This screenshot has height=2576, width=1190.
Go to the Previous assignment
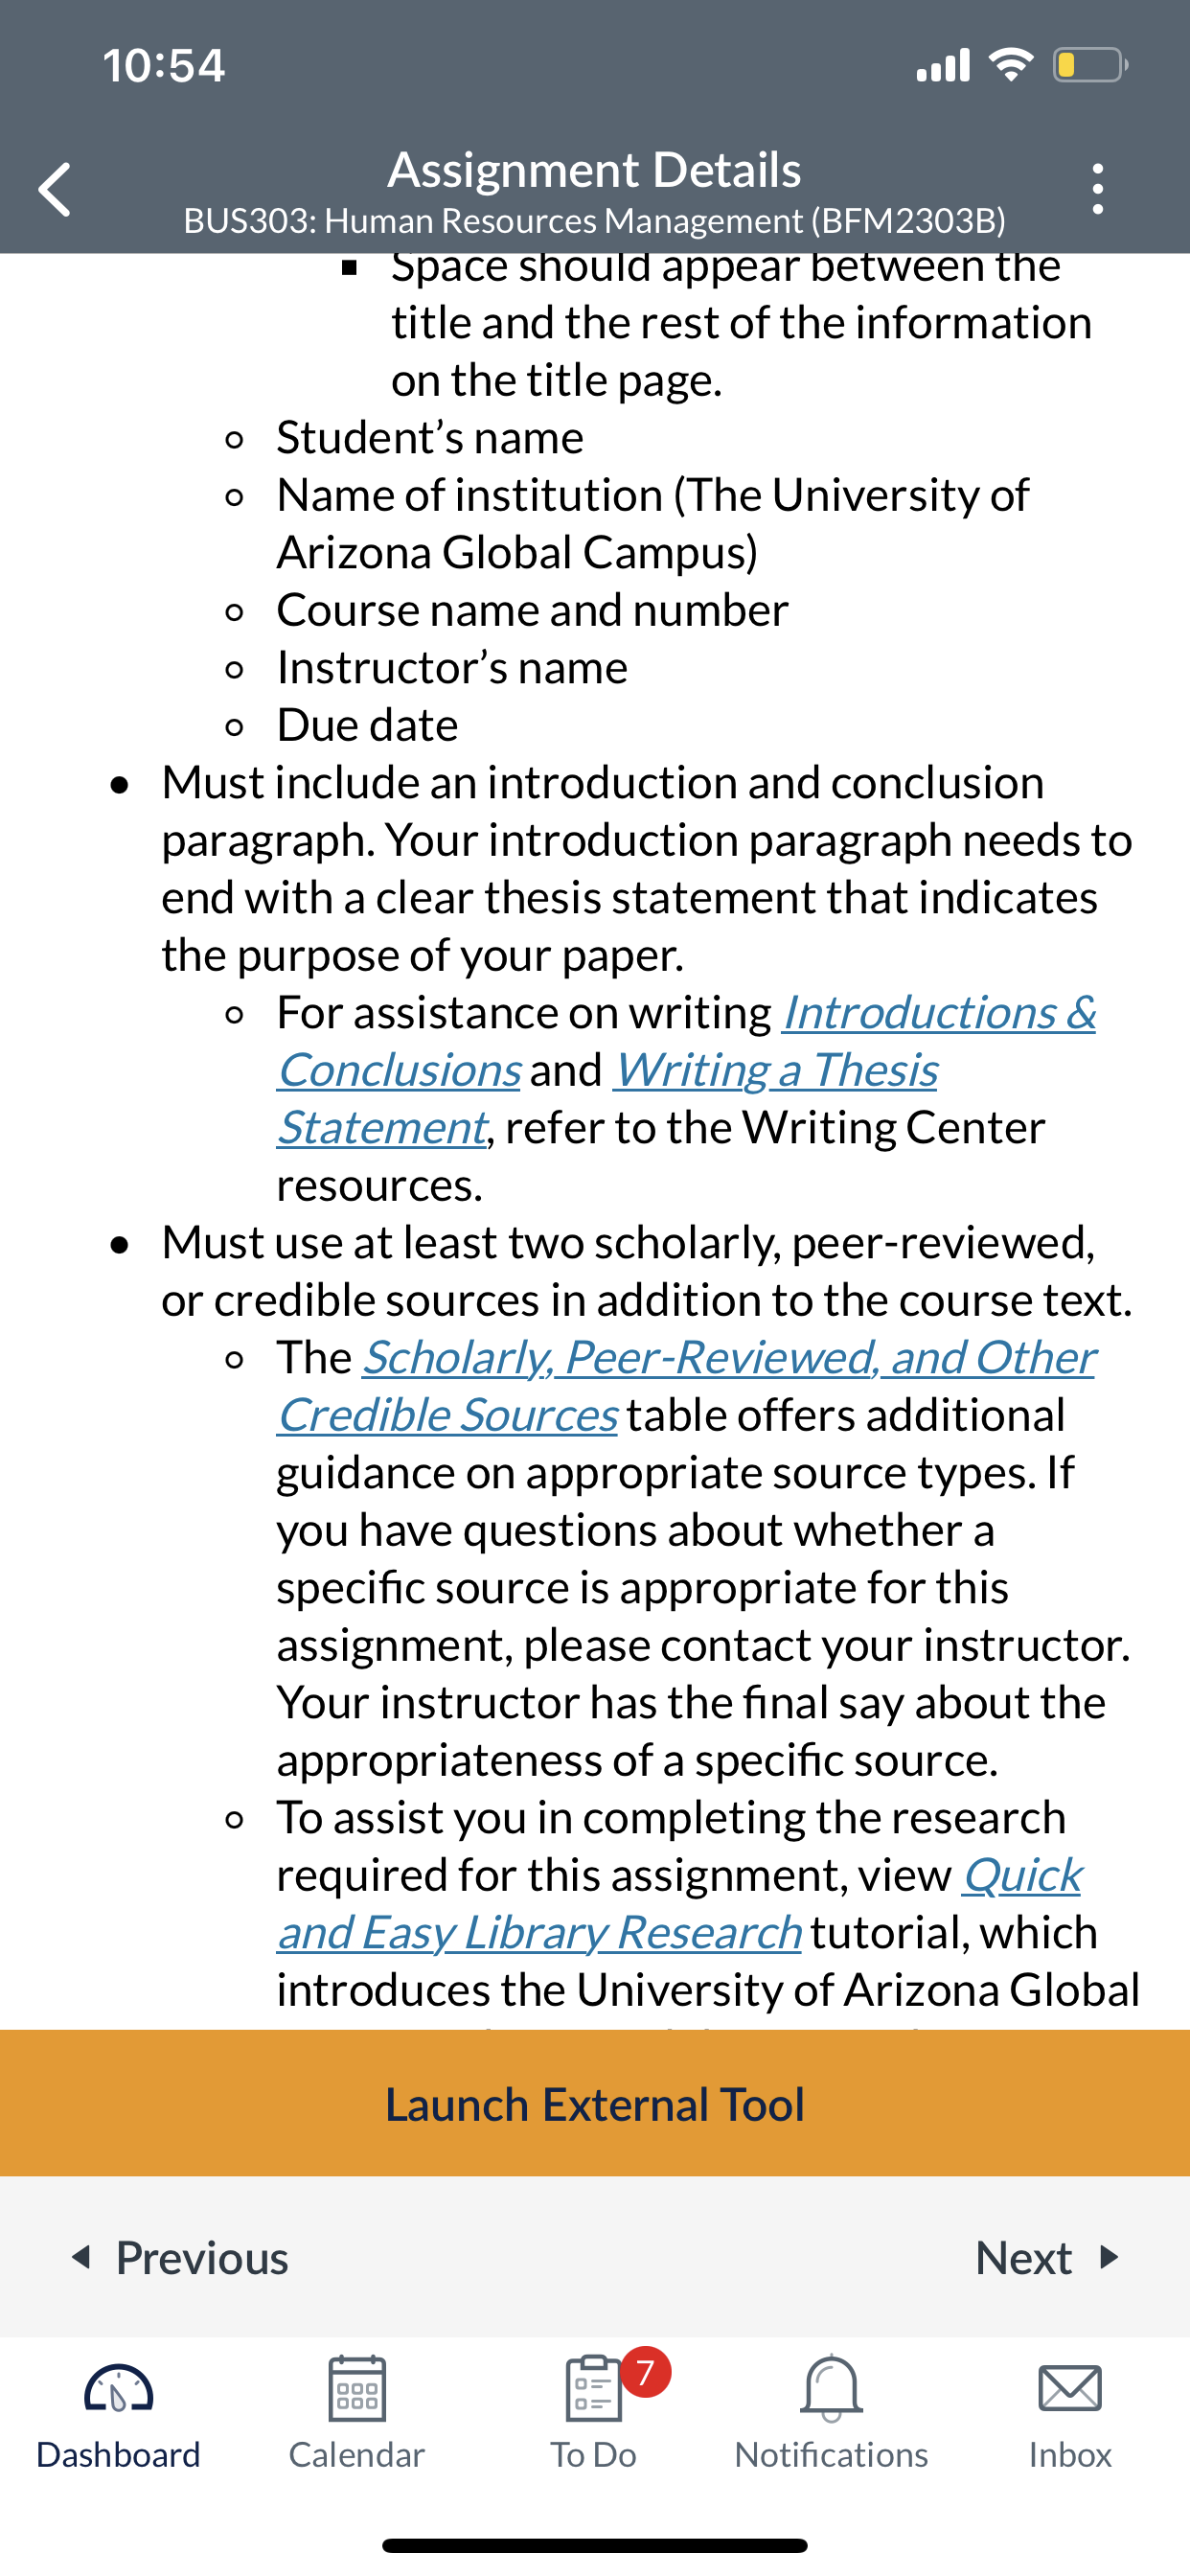(x=180, y=2257)
